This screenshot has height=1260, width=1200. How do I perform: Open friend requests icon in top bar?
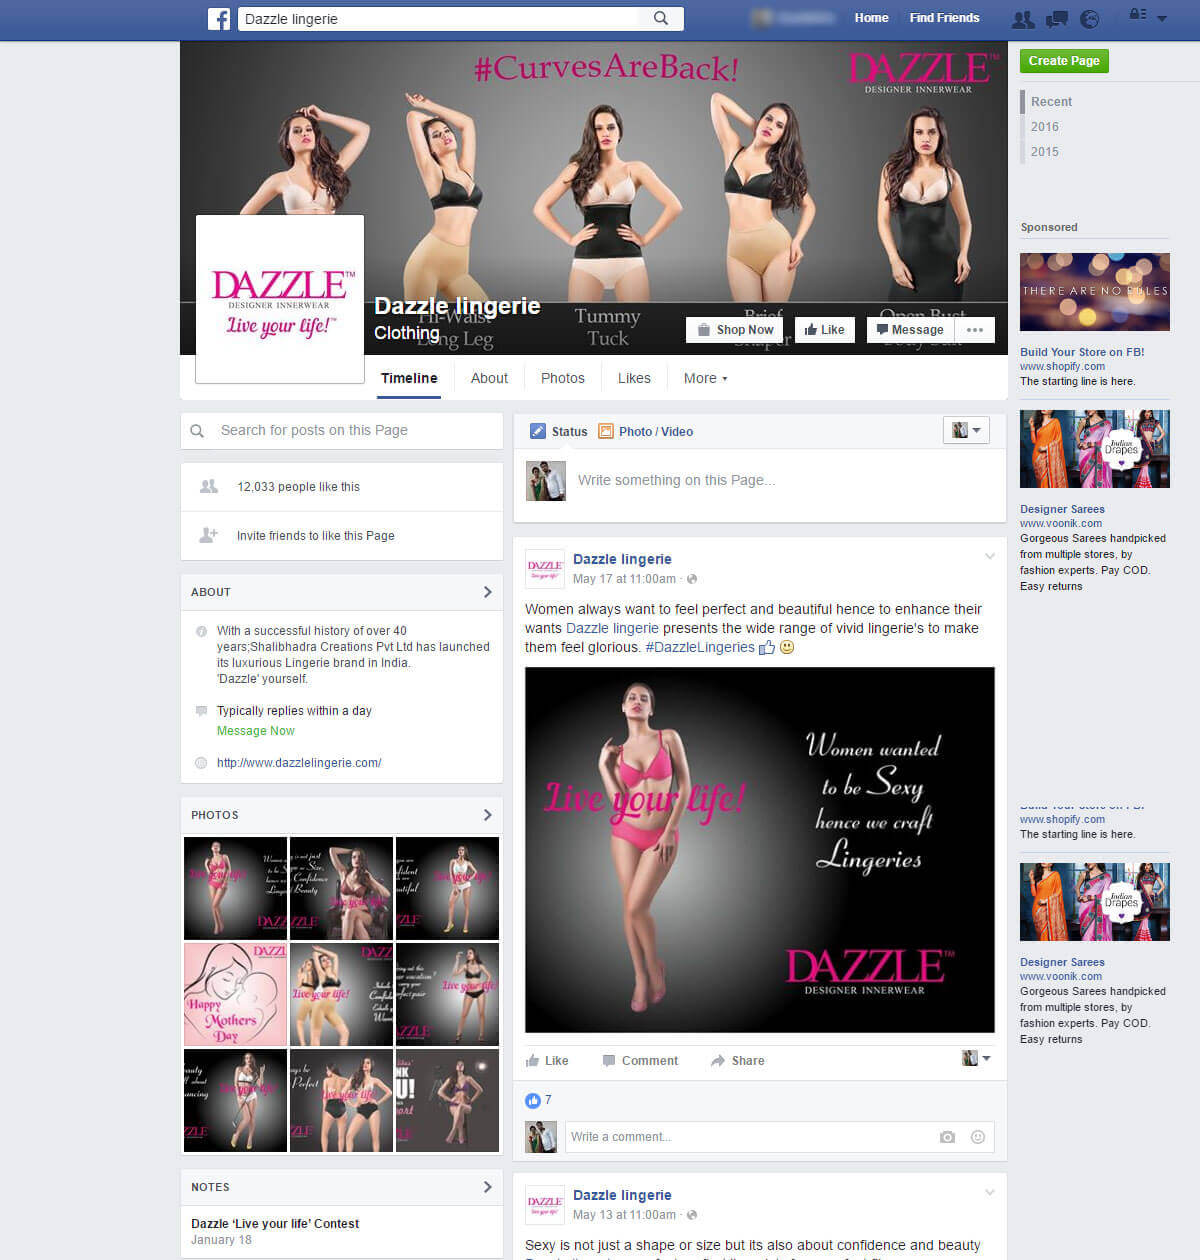1023,18
